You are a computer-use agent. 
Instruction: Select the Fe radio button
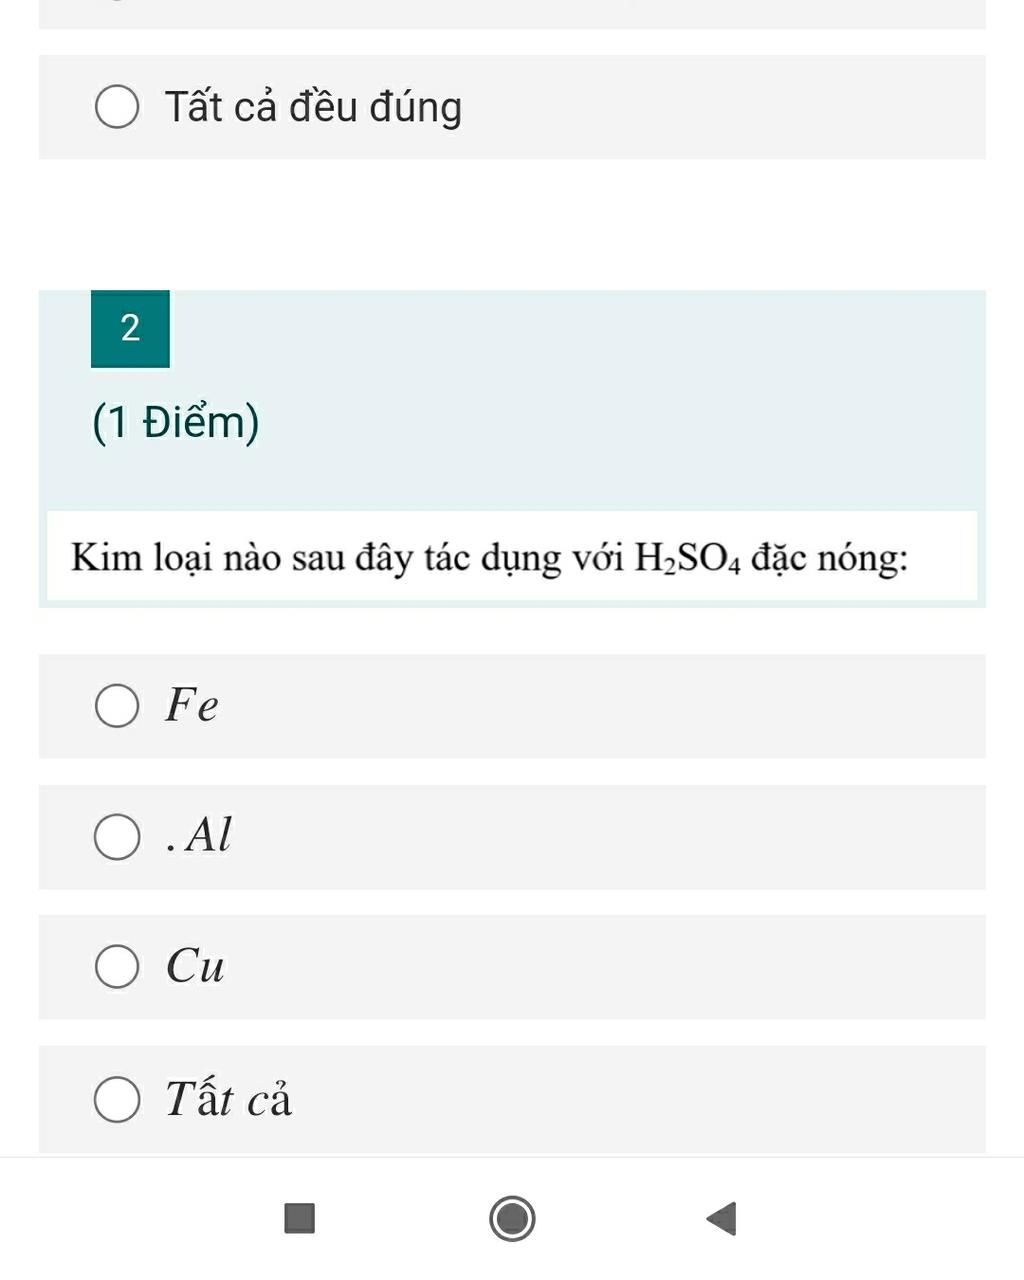click(x=117, y=706)
